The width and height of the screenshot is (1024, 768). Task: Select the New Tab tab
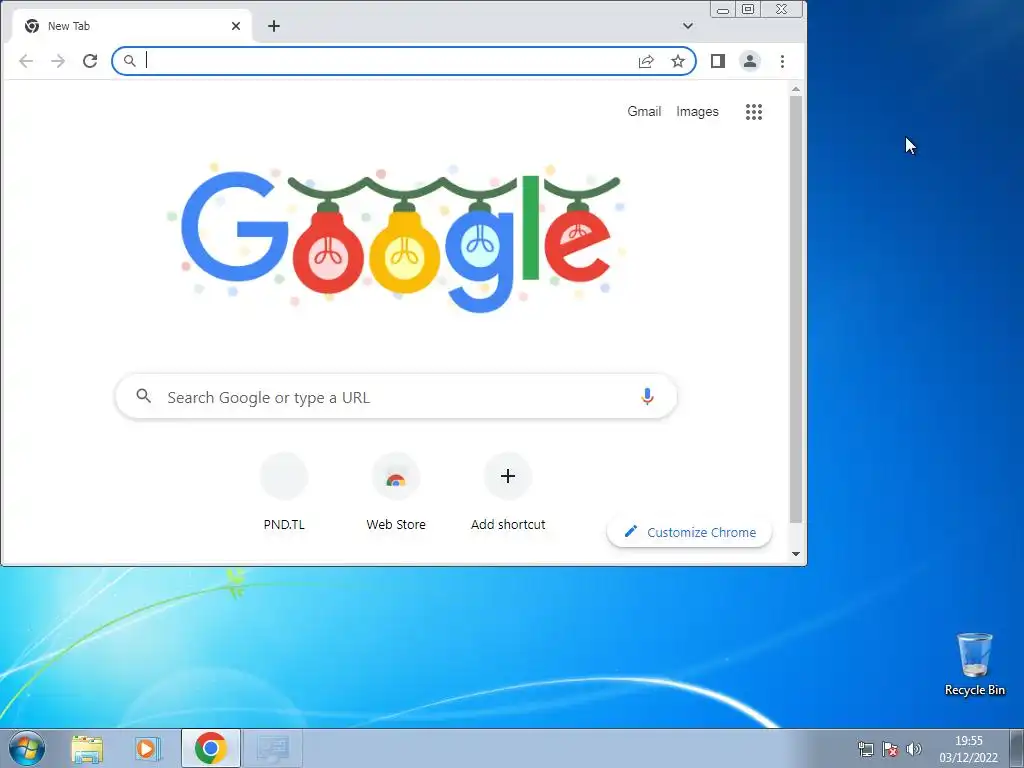(x=131, y=26)
